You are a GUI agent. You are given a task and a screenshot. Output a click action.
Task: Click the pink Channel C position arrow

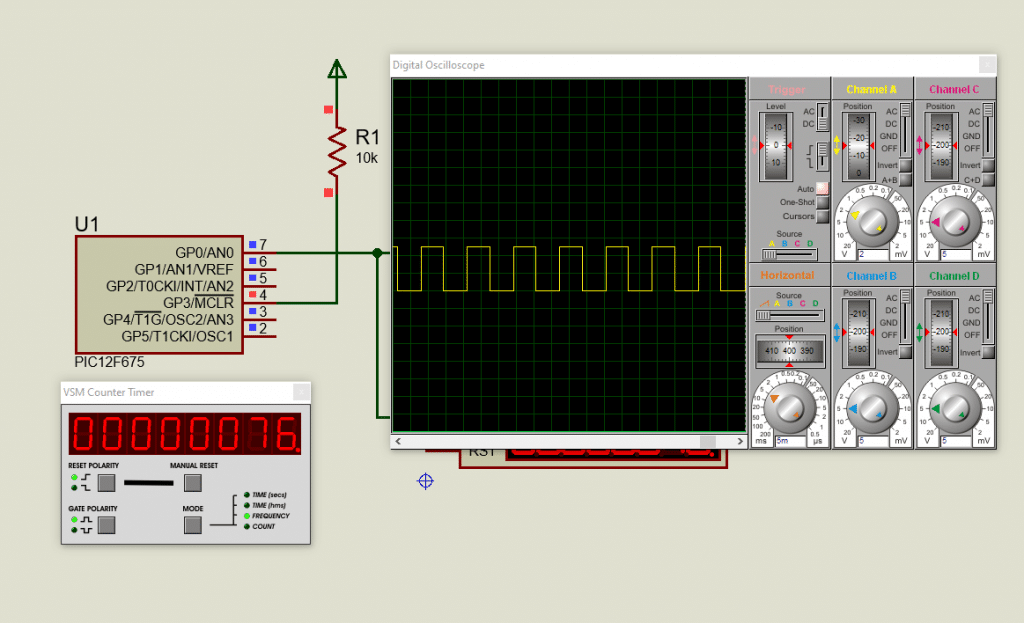point(920,145)
